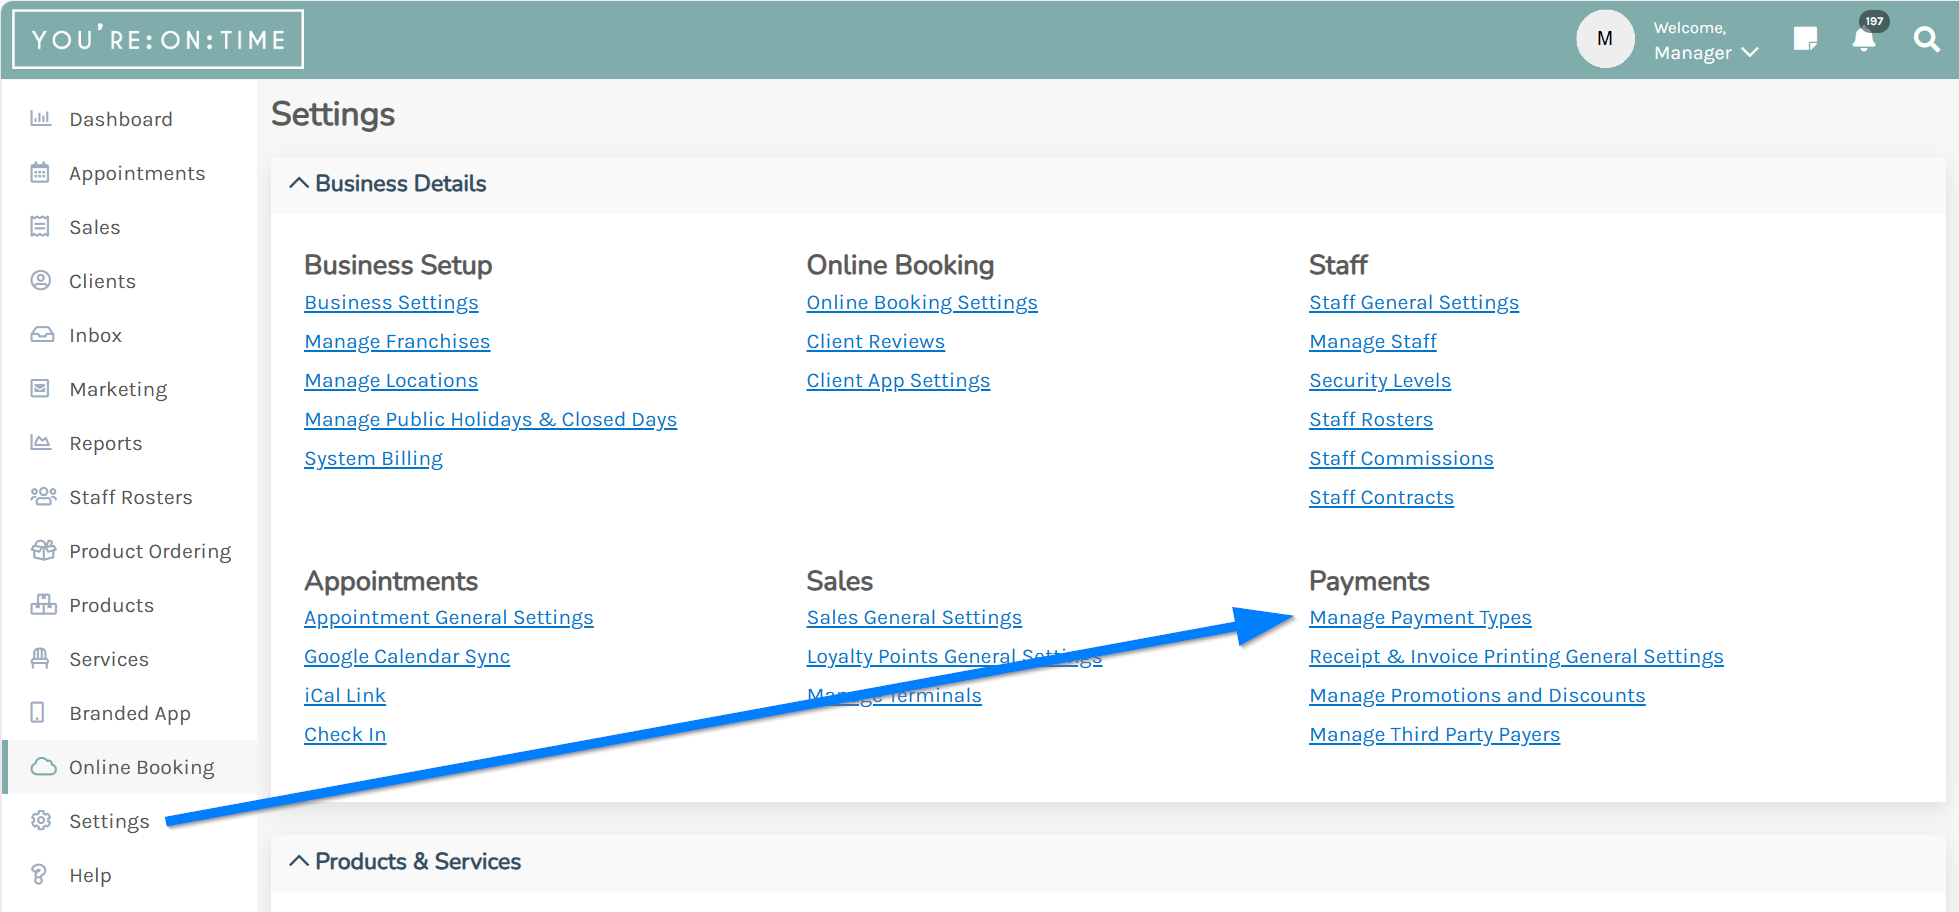Open Client Reviews link
The width and height of the screenshot is (1959, 912).
tap(875, 341)
